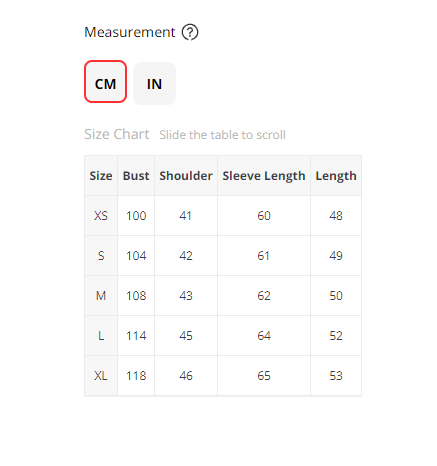Click the Size column header
The height and width of the screenshot is (466, 437).
[x=101, y=176]
